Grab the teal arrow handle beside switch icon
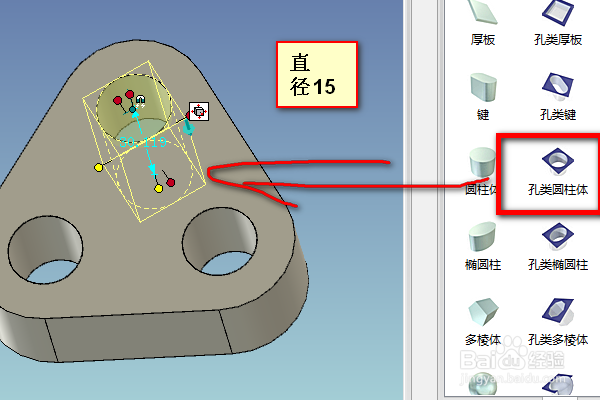This screenshot has width=600, height=400. [x=188, y=127]
